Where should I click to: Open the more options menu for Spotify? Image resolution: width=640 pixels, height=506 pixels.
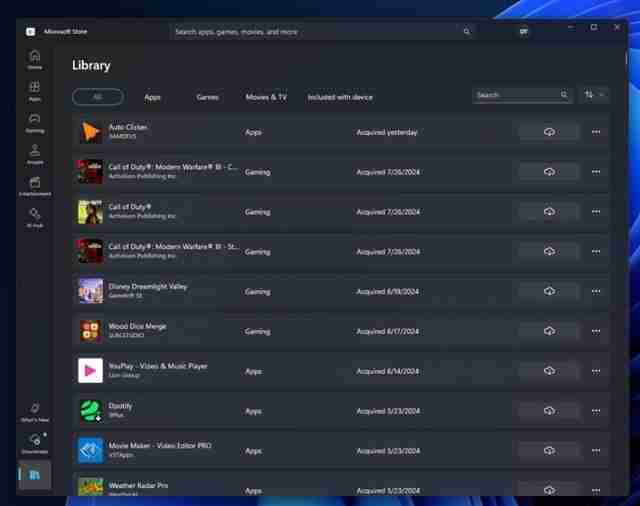596,411
